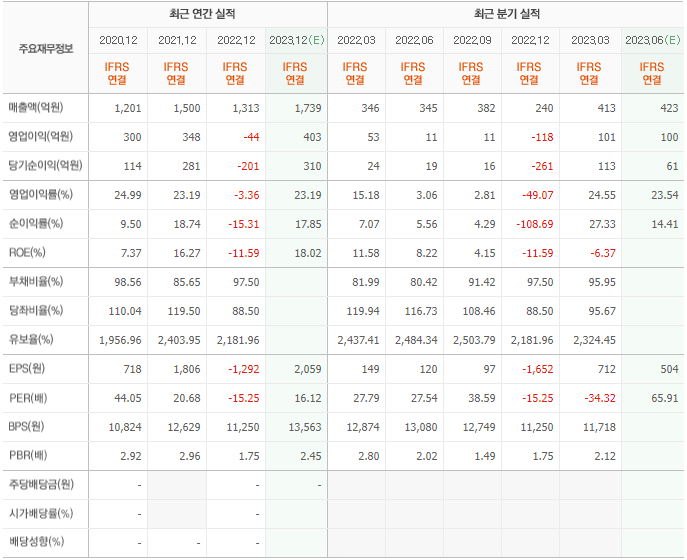Click PER value -34.32

(x=600, y=398)
